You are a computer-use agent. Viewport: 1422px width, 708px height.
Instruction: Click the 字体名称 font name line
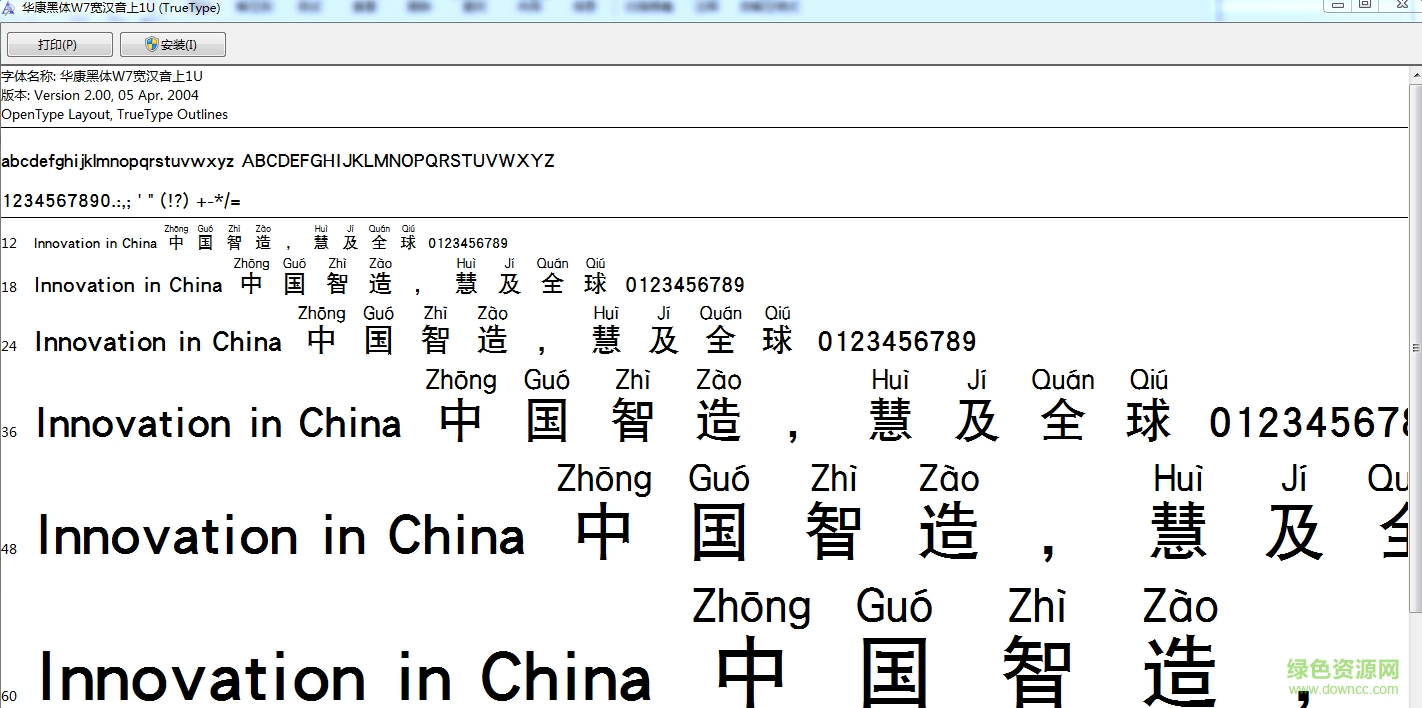click(102, 76)
